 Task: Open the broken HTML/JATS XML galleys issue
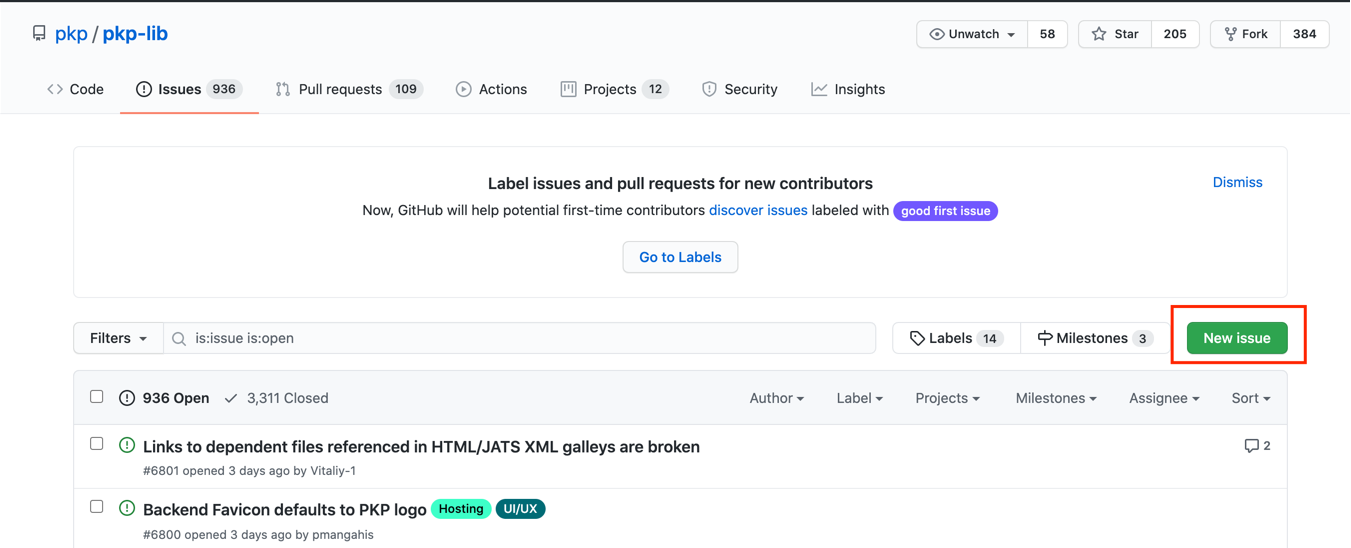coord(421,447)
